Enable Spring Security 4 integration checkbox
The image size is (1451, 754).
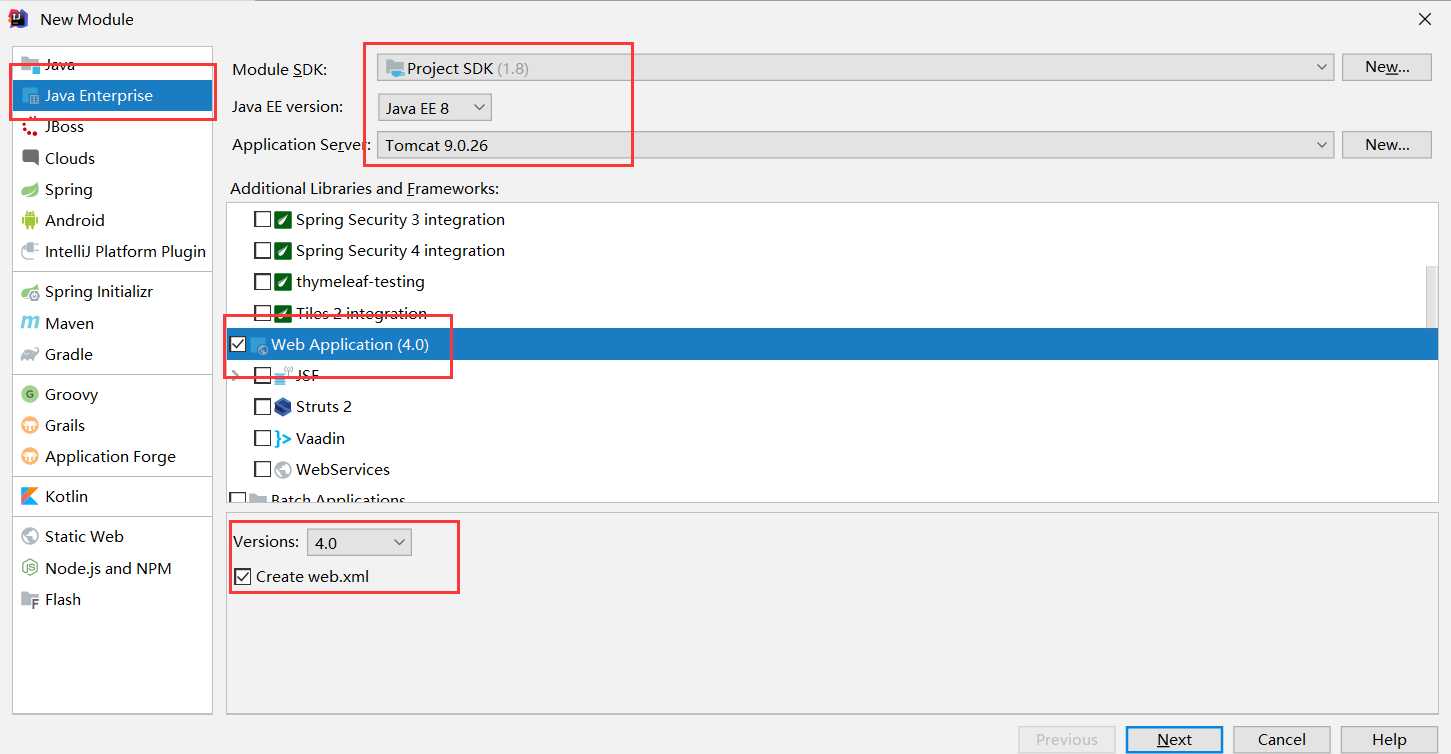click(262, 251)
